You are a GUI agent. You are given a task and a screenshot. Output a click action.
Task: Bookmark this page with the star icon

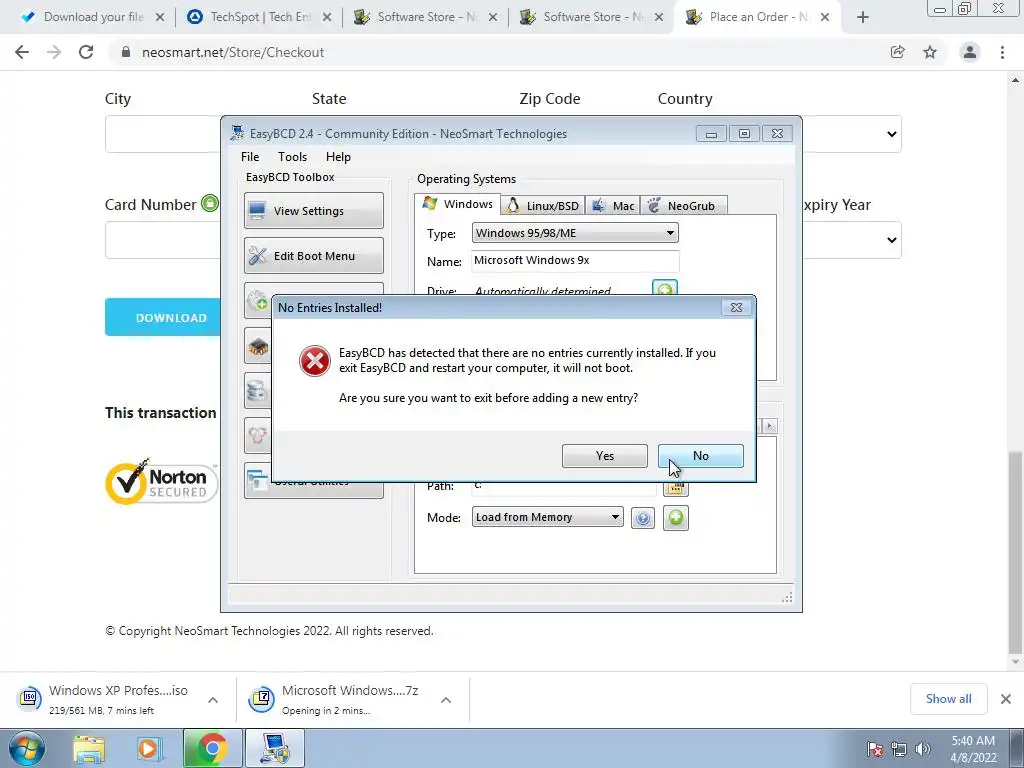(x=930, y=52)
